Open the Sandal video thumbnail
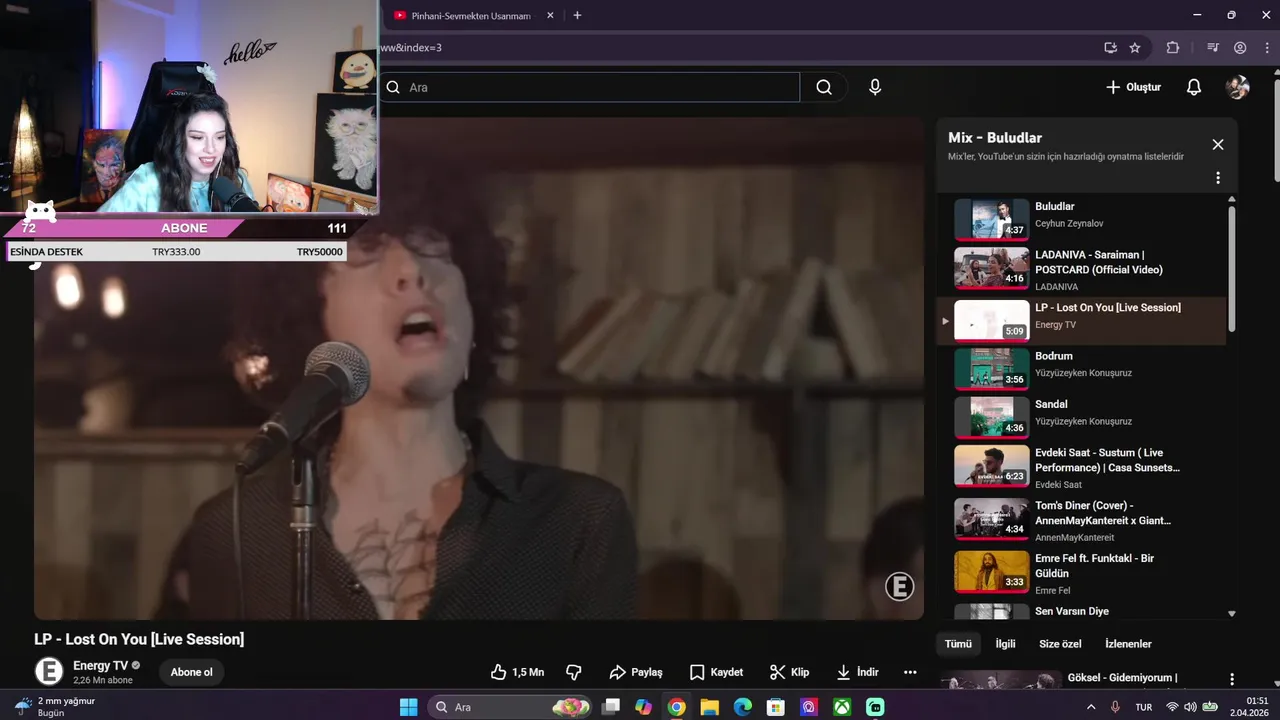 pos(991,417)
